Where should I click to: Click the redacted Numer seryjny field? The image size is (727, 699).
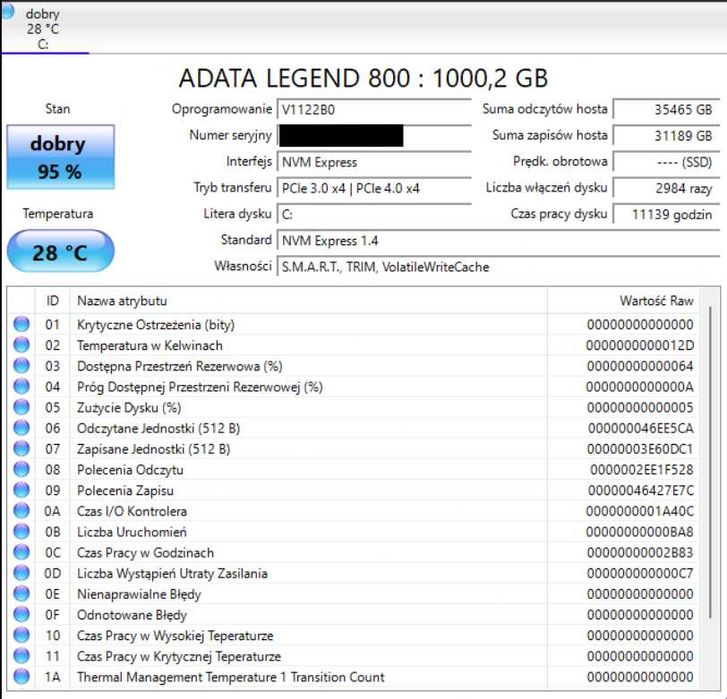[x=374, y=136]
